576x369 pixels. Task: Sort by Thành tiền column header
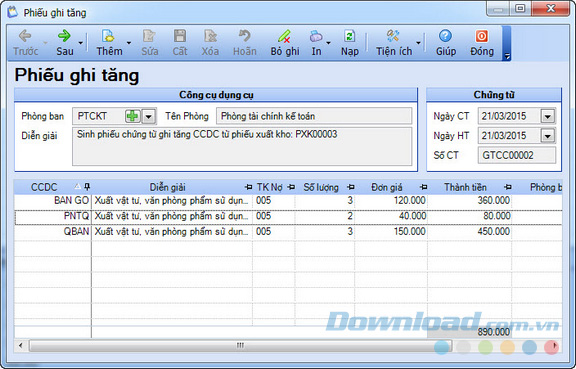465,187
